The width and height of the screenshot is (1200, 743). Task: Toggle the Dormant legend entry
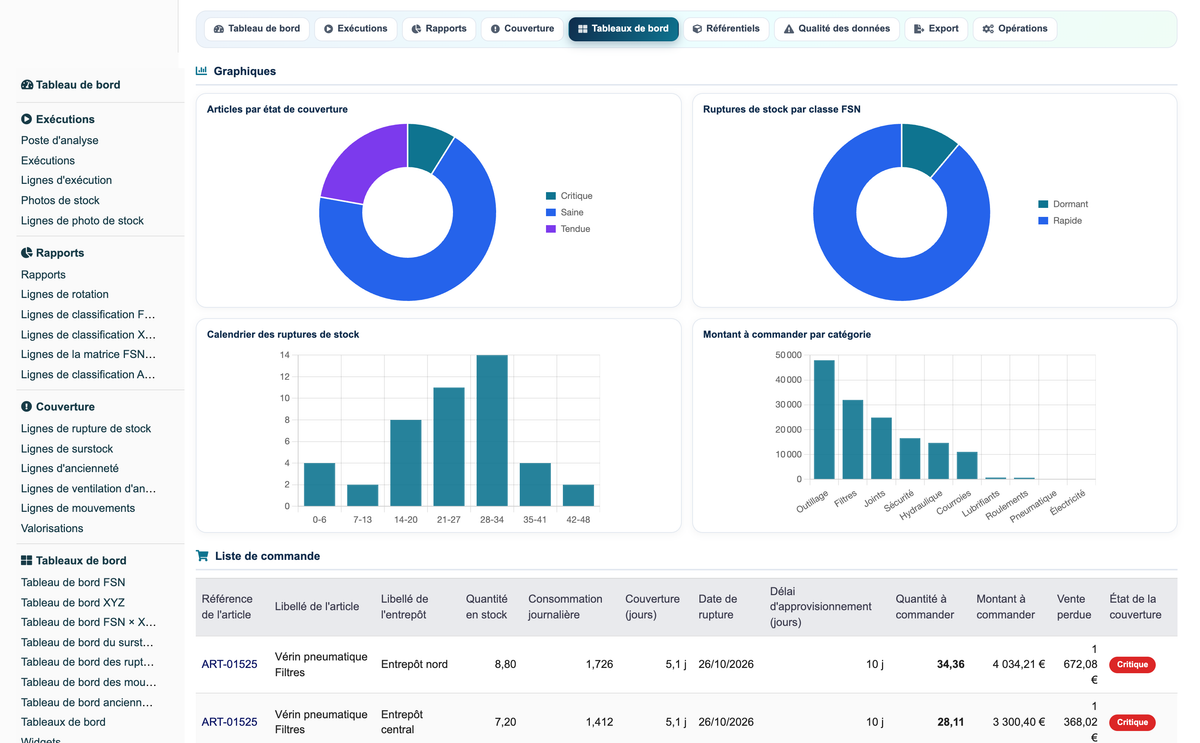tap(1063, 204)
